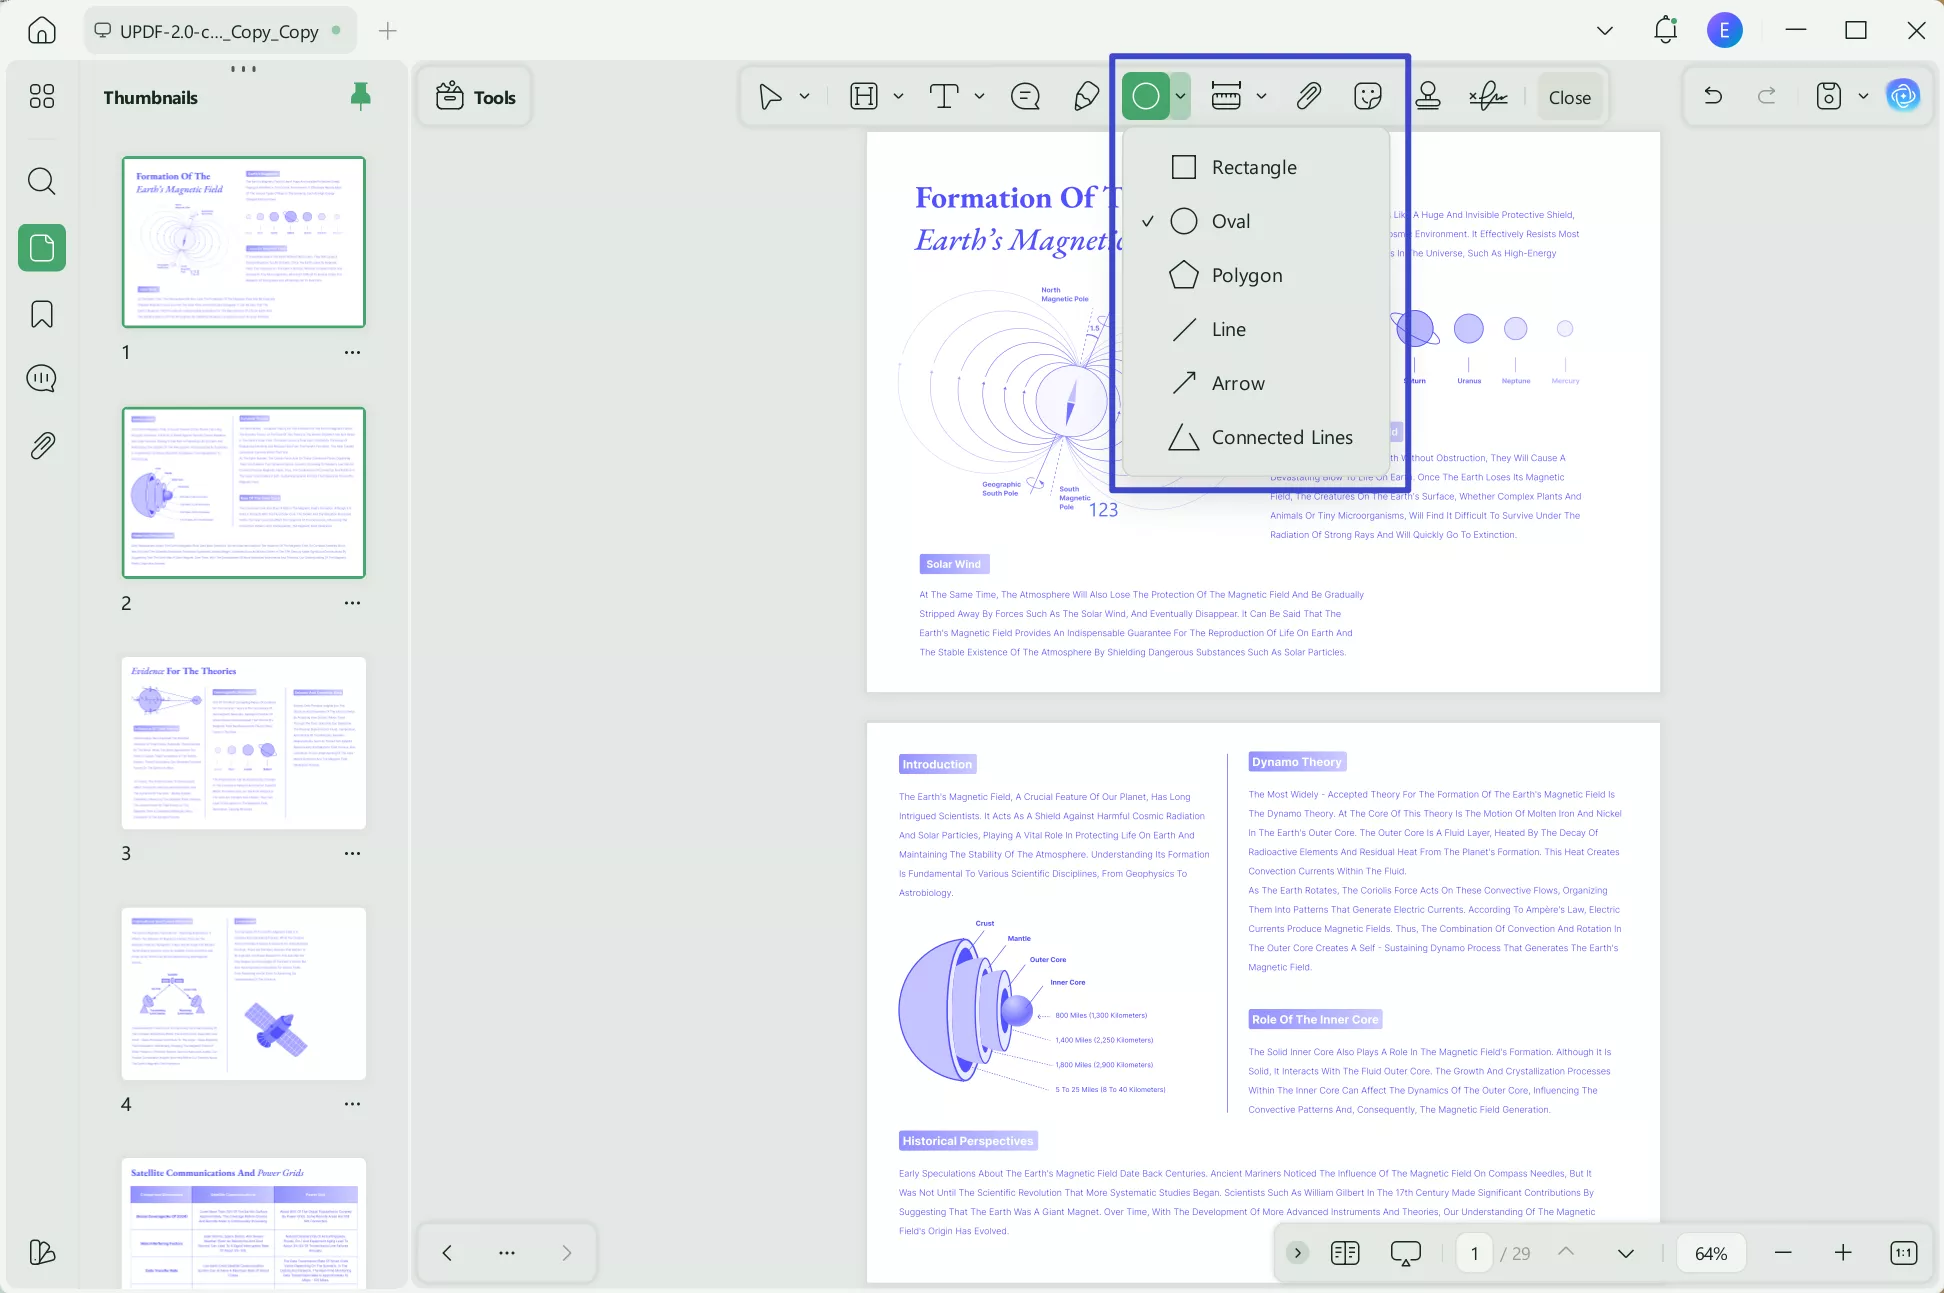1944x1293 pixels.
Task: Open the Sticky note comment tool
Action: point(1024,96)
